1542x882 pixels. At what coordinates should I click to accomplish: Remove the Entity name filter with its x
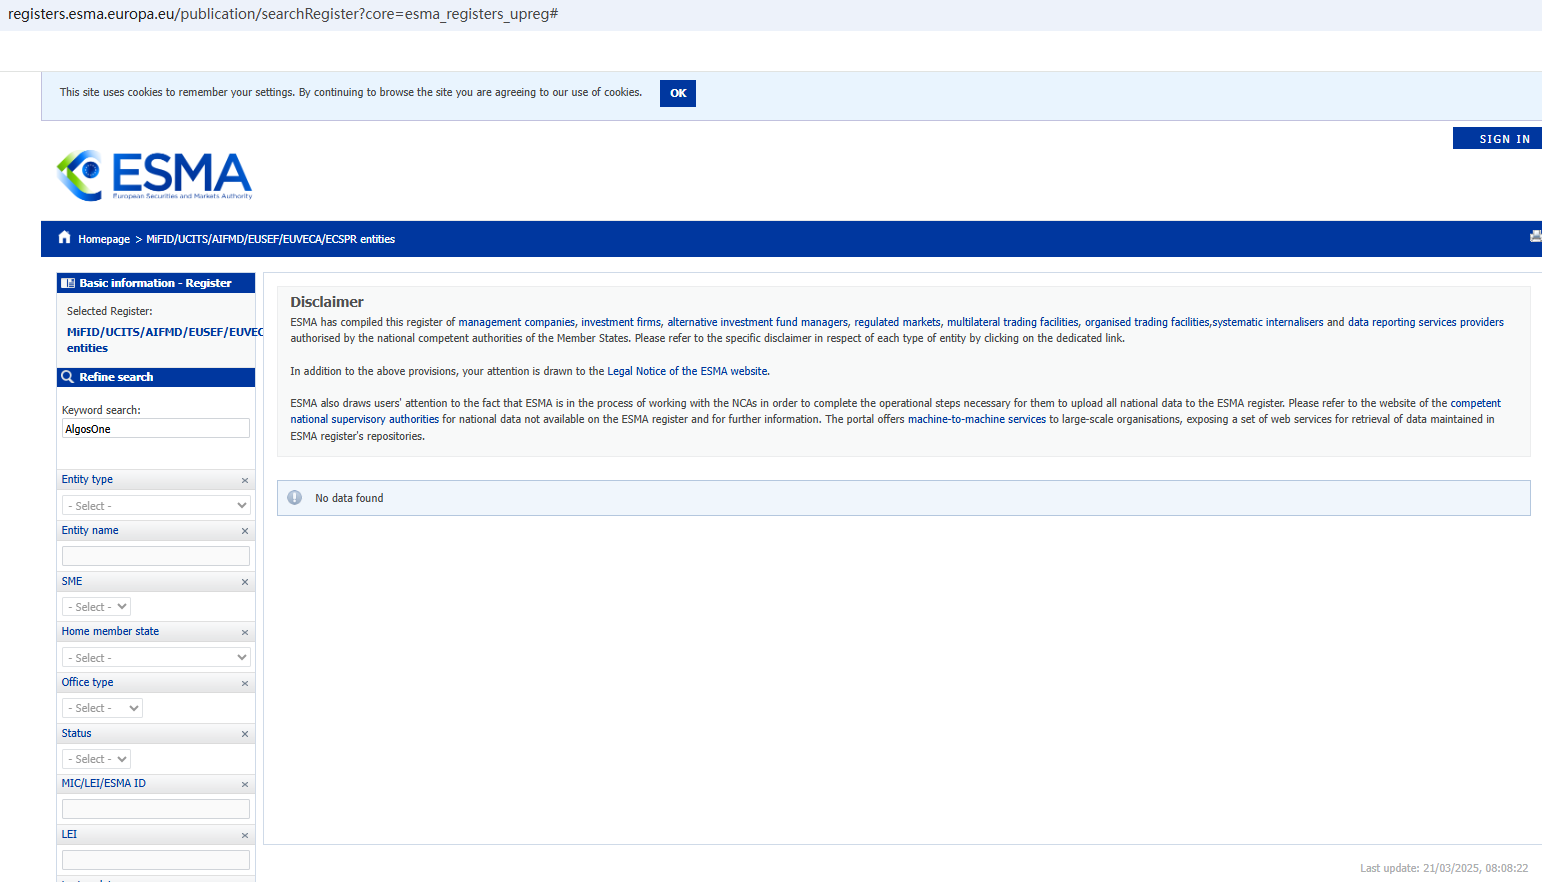click(x=245, y=531)
